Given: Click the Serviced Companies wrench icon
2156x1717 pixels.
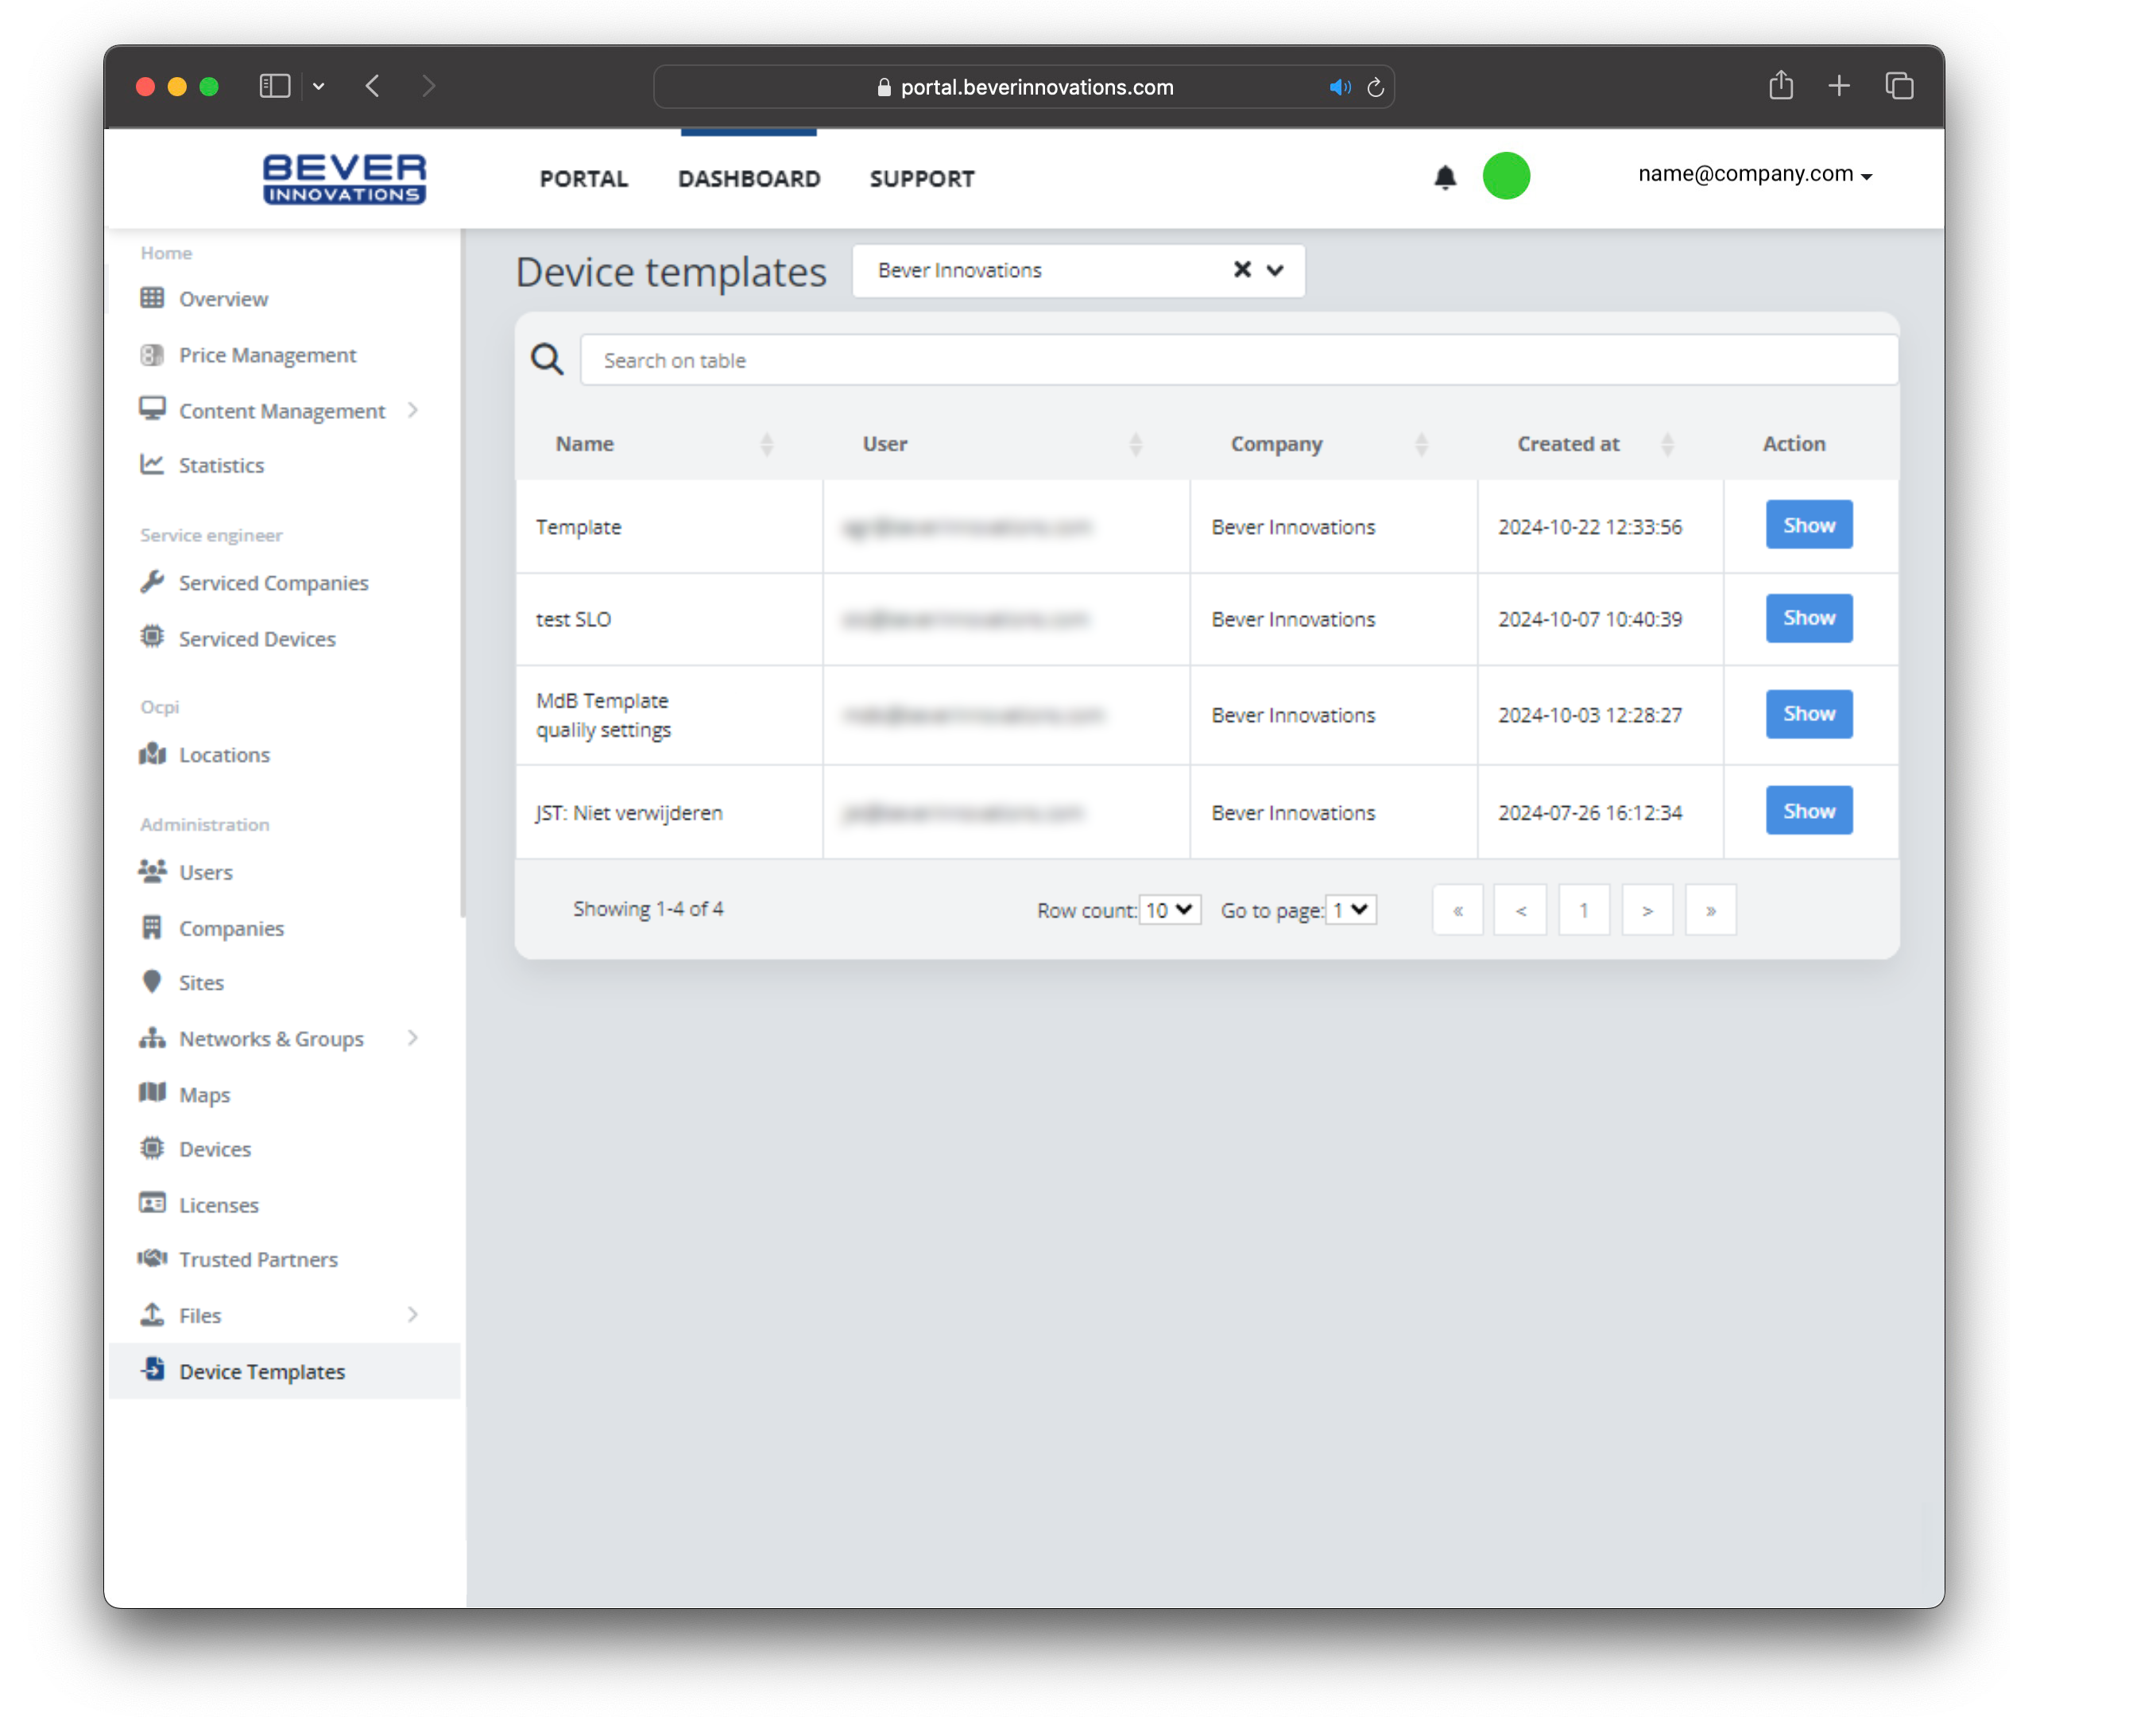Looking at the screenshot, I should click(x=152, y=581).
